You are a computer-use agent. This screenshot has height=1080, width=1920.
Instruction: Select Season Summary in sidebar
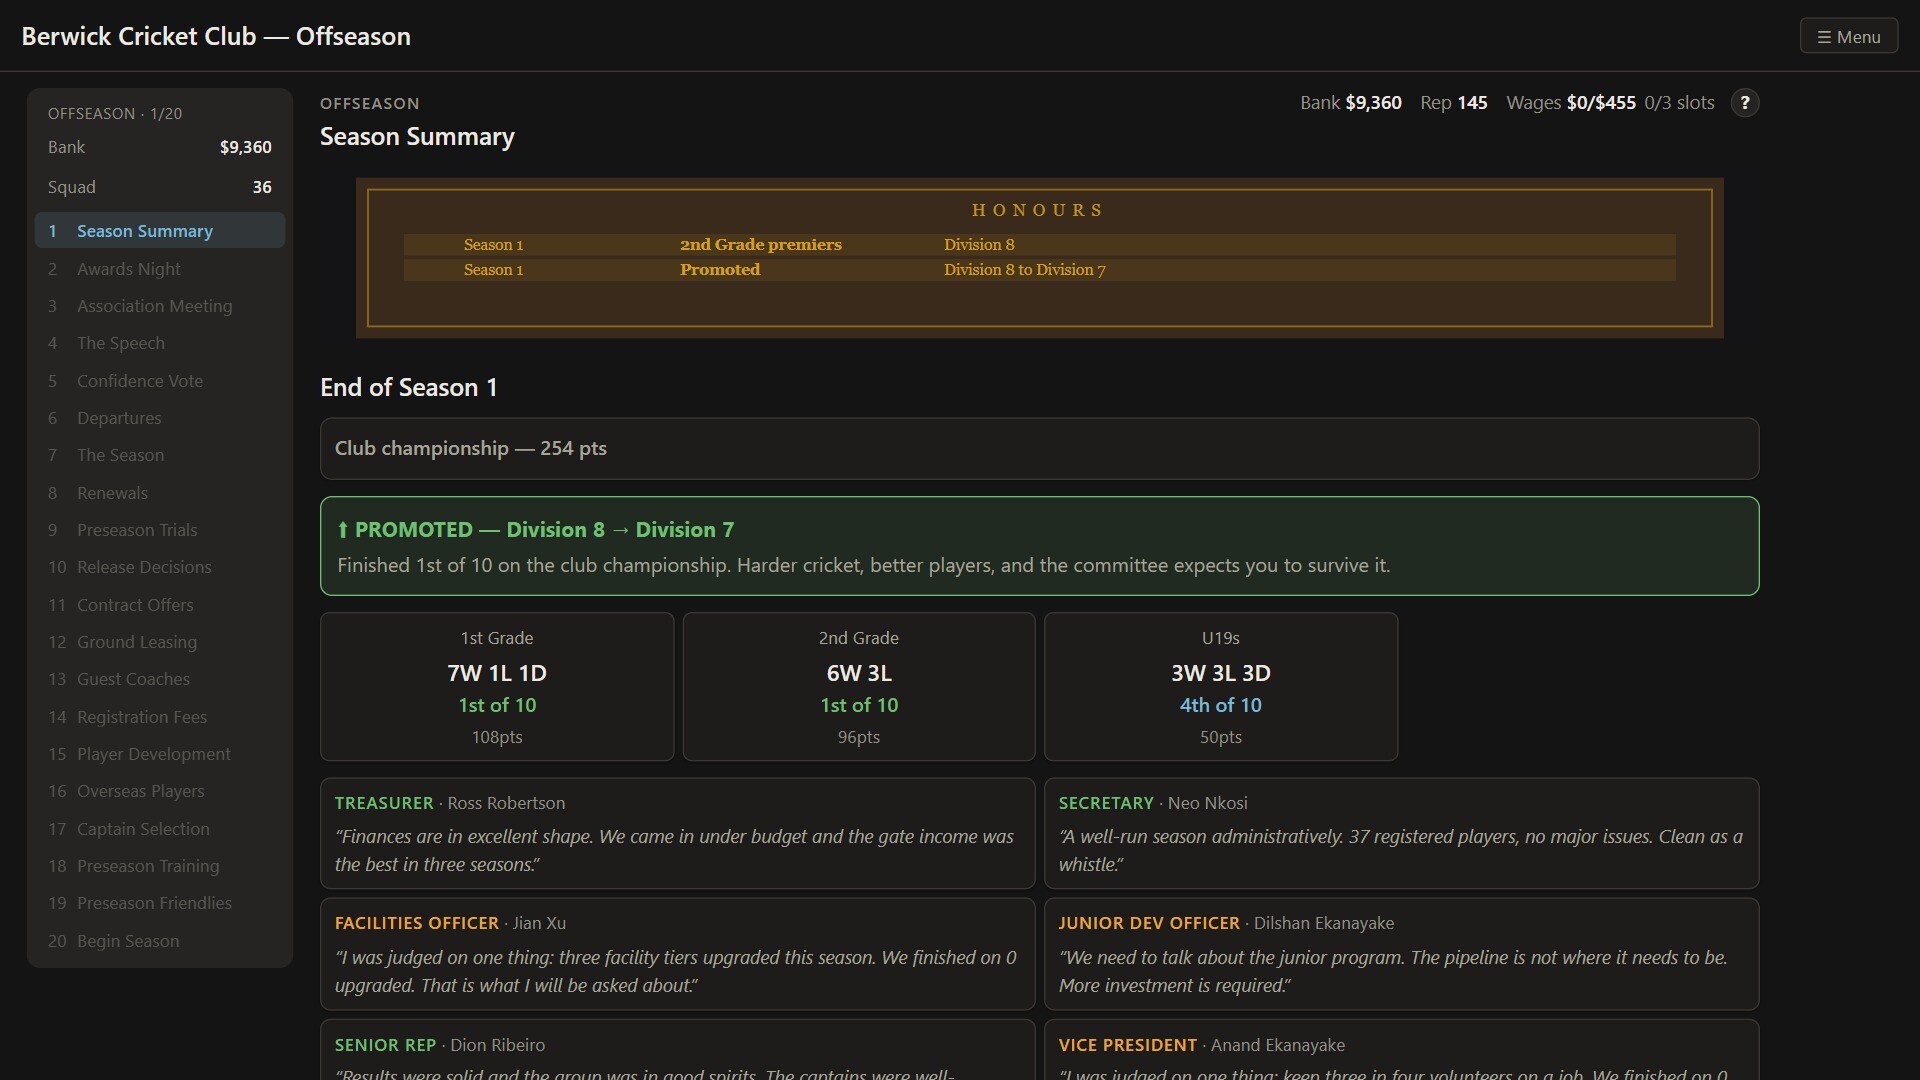(x=160, y=230)
